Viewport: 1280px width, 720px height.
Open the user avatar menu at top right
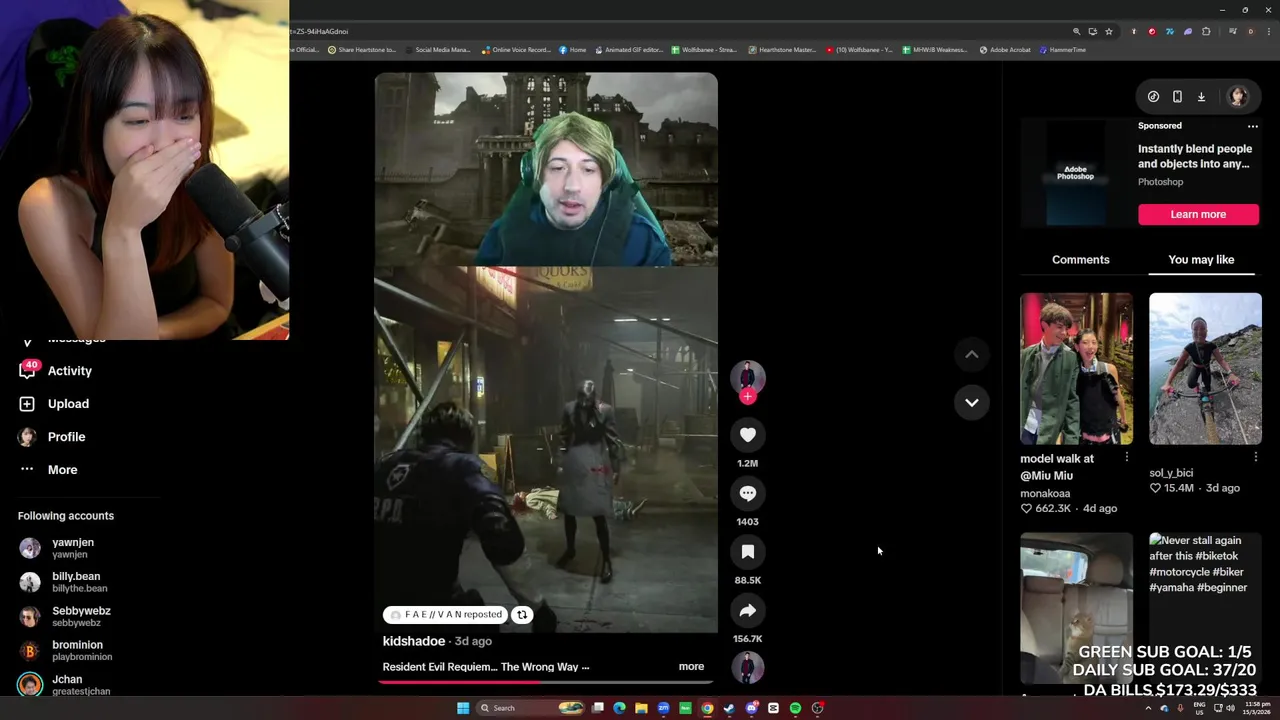1238,96
